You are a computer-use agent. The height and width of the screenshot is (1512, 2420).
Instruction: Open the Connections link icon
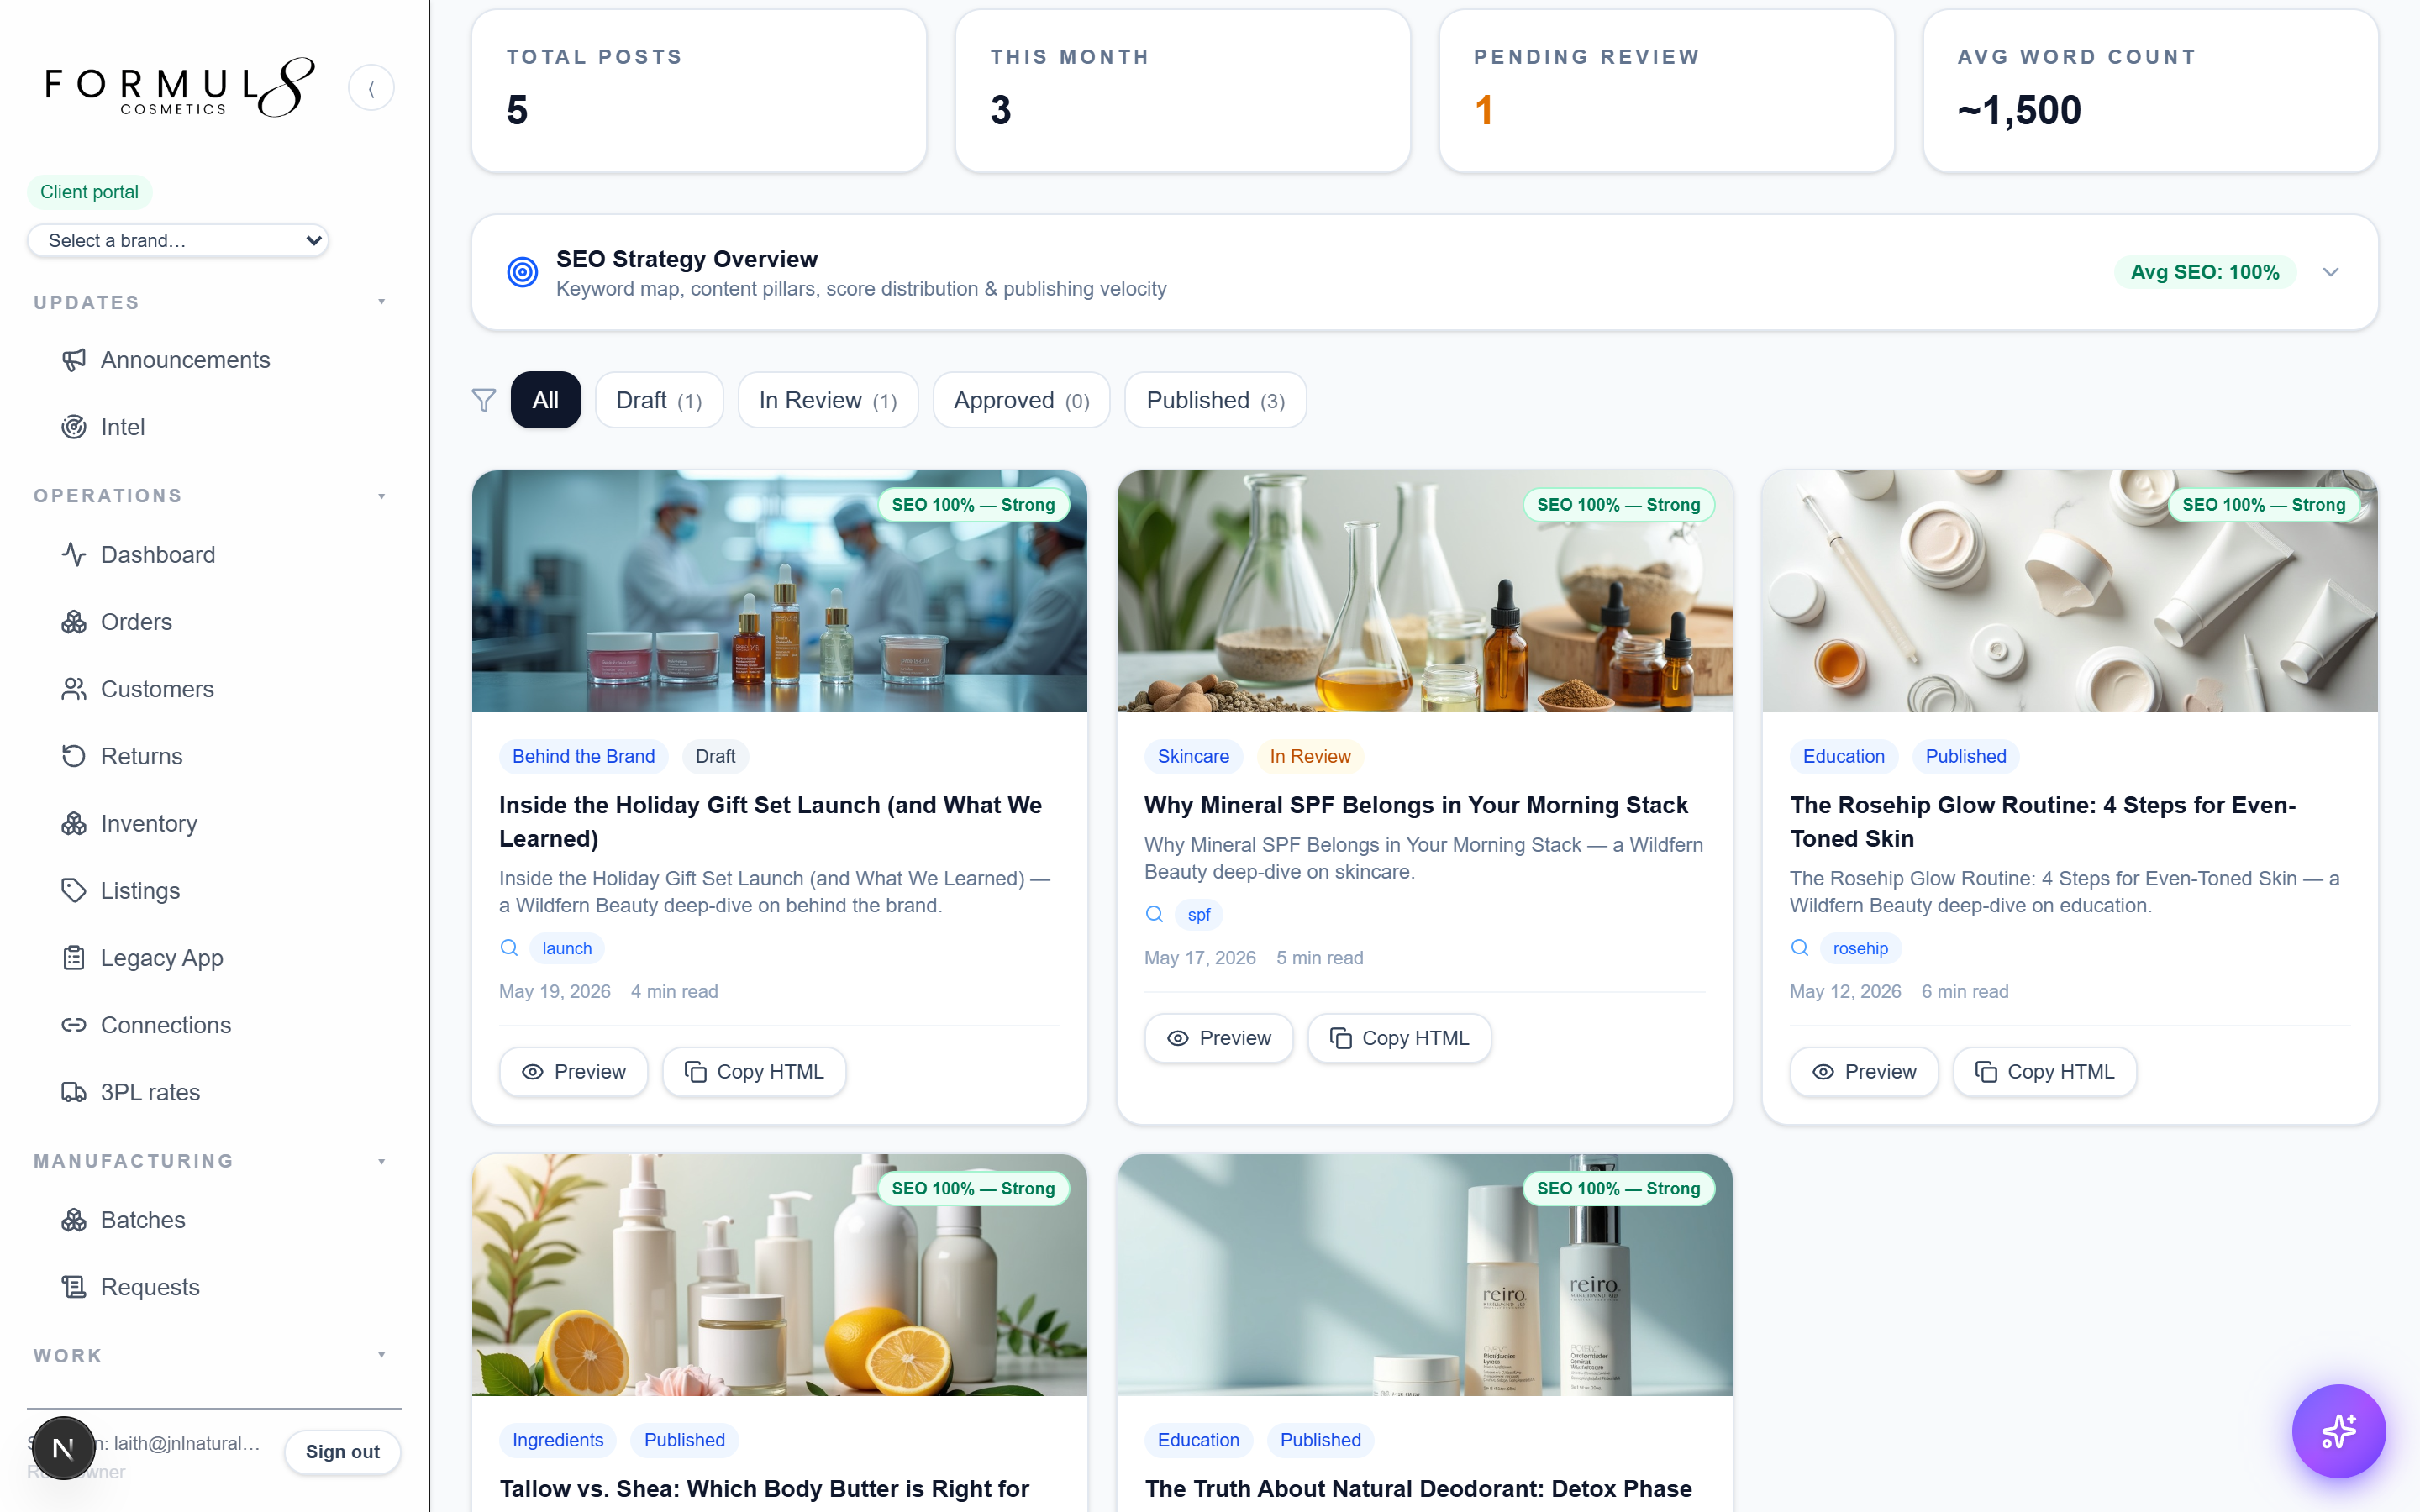[74, 1025]
